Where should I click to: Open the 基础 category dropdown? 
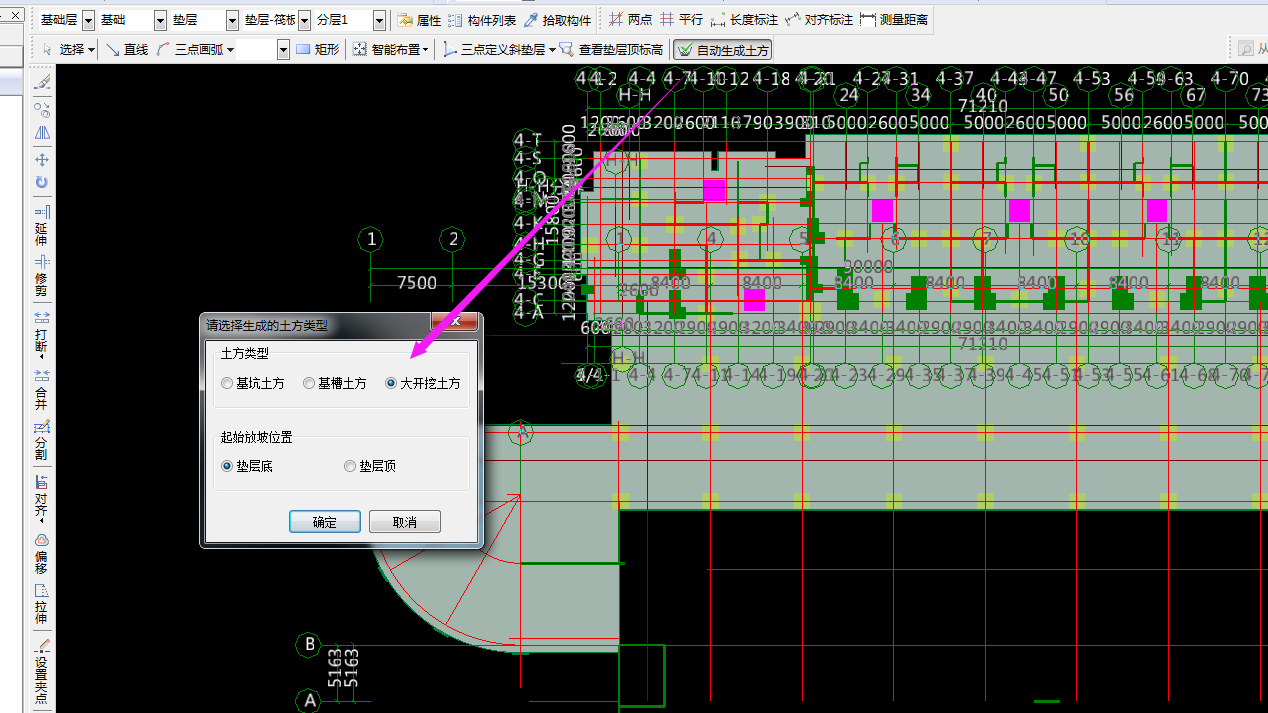click(x=161, y=20)
